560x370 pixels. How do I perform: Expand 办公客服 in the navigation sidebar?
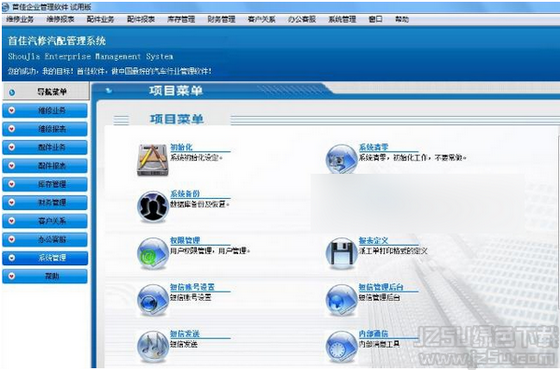(x=45, y=239)
